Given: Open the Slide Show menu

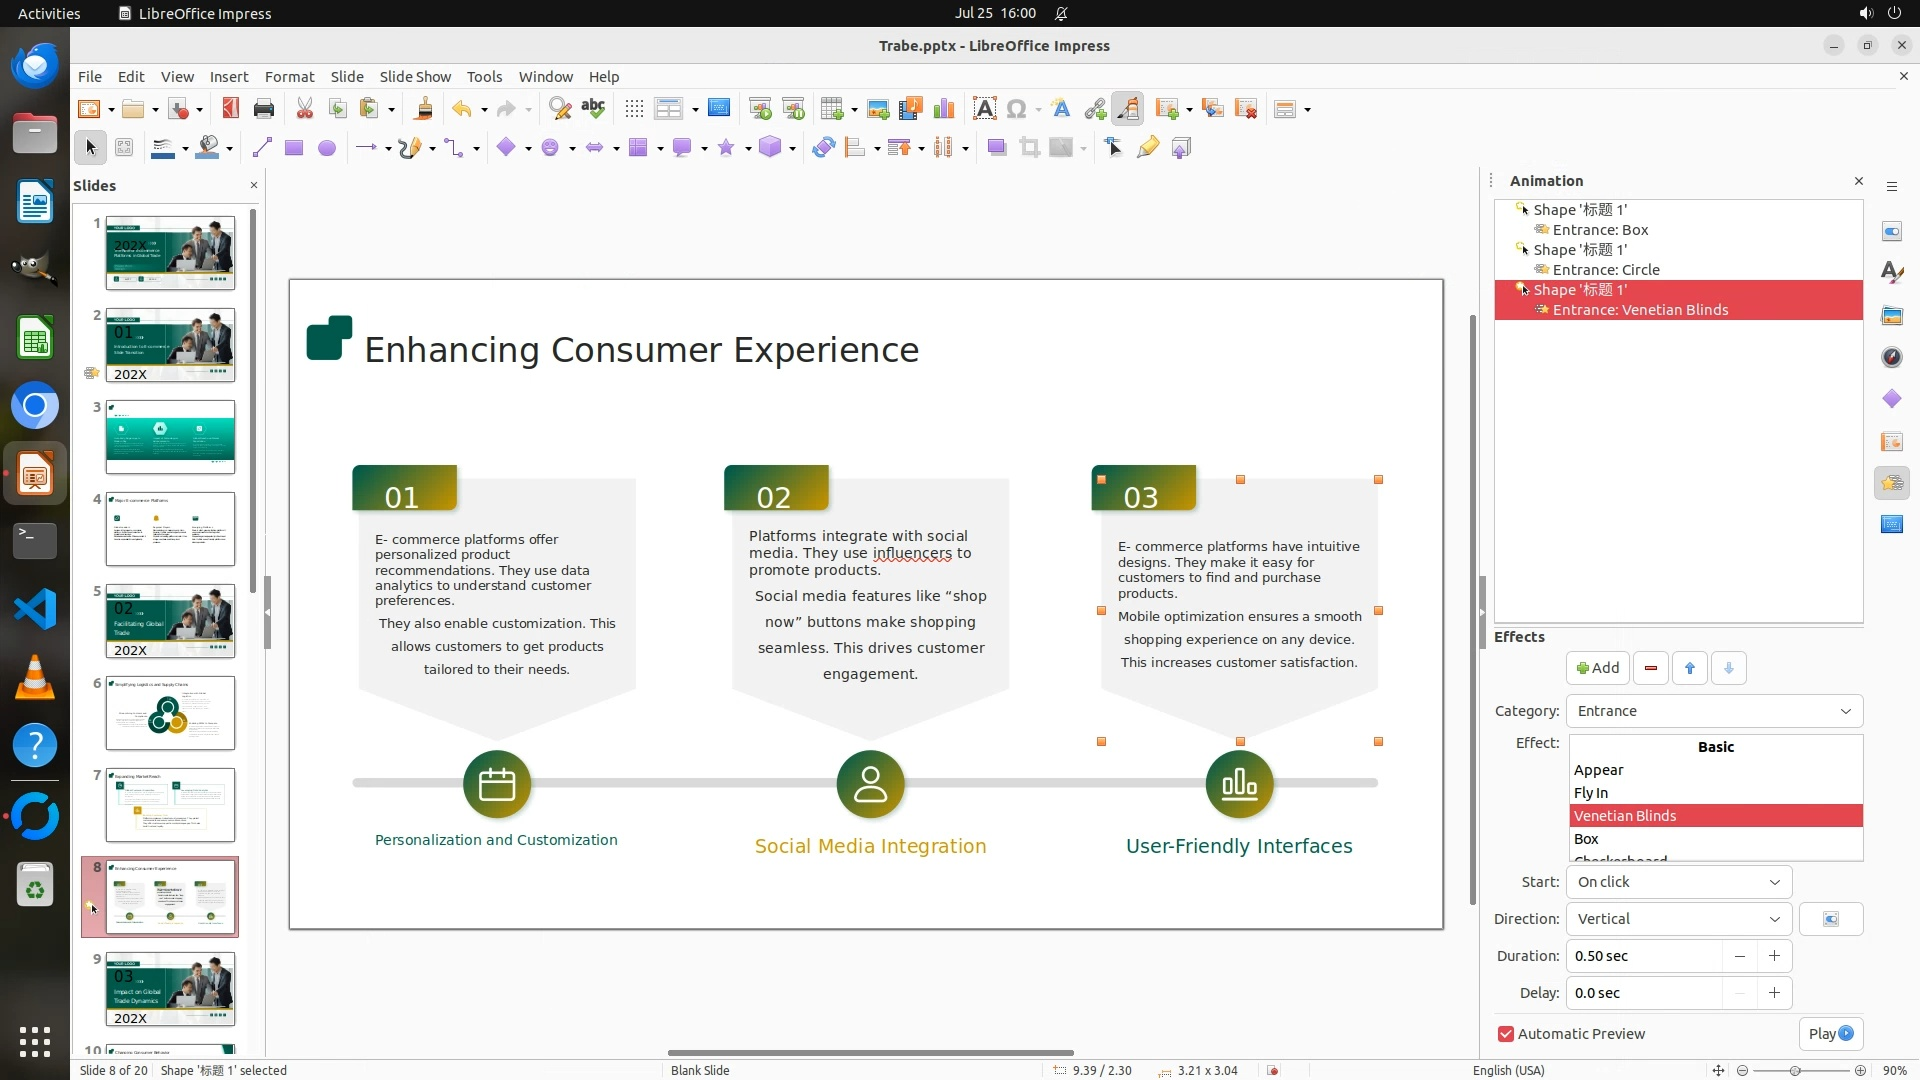Looking at the screenshot, I should (x=414, y=76).
